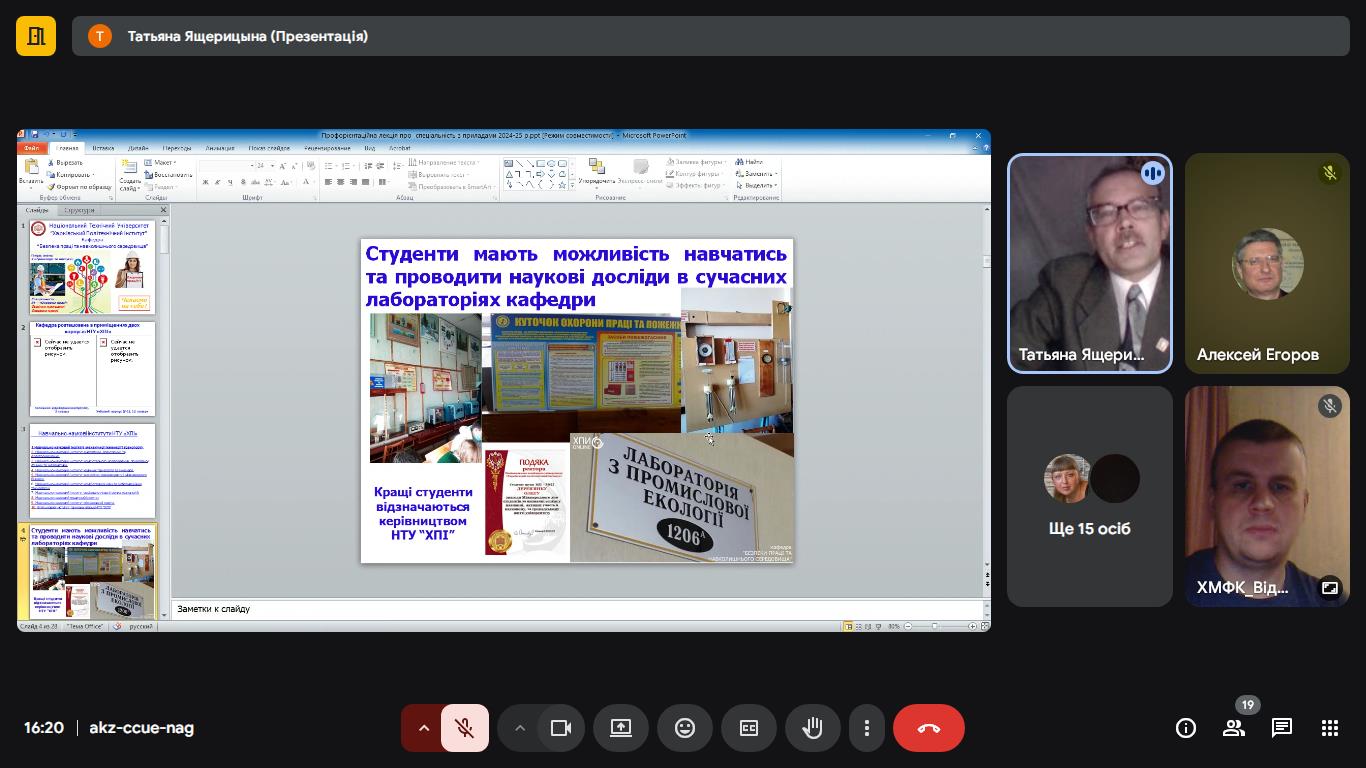Turn on closed captions
The height and width of the screenshot is (768, 1366).
point(749,728)
